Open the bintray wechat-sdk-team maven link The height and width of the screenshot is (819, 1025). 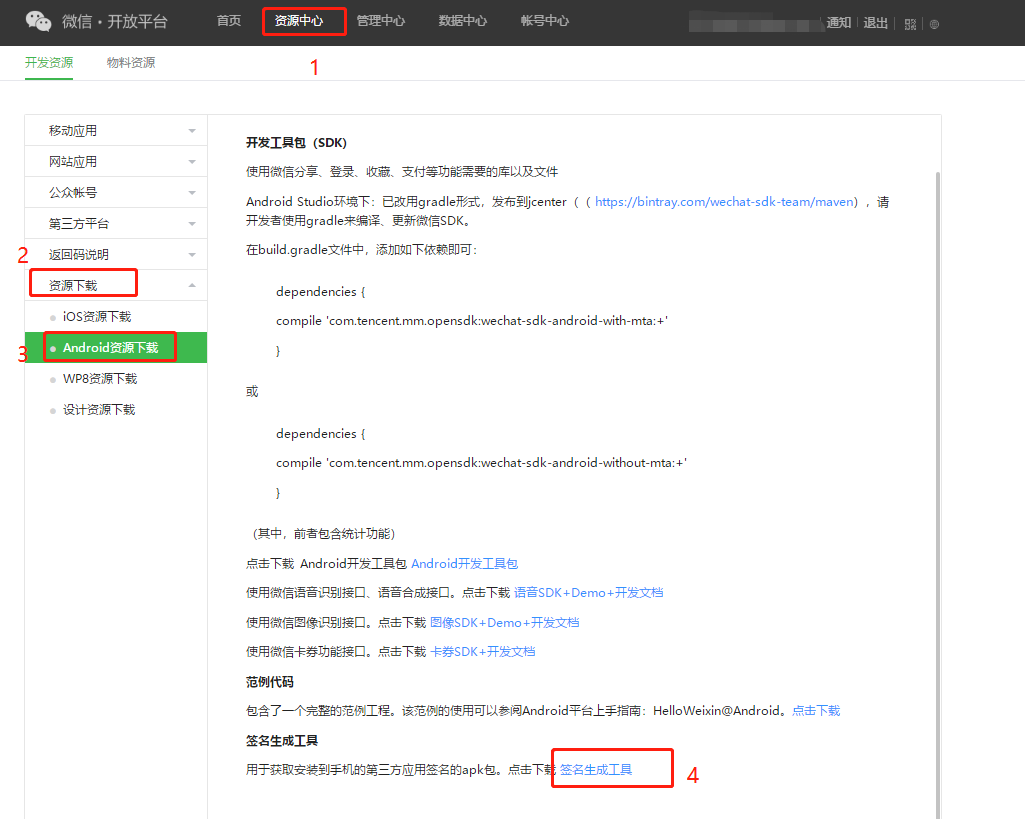point(724,202)
